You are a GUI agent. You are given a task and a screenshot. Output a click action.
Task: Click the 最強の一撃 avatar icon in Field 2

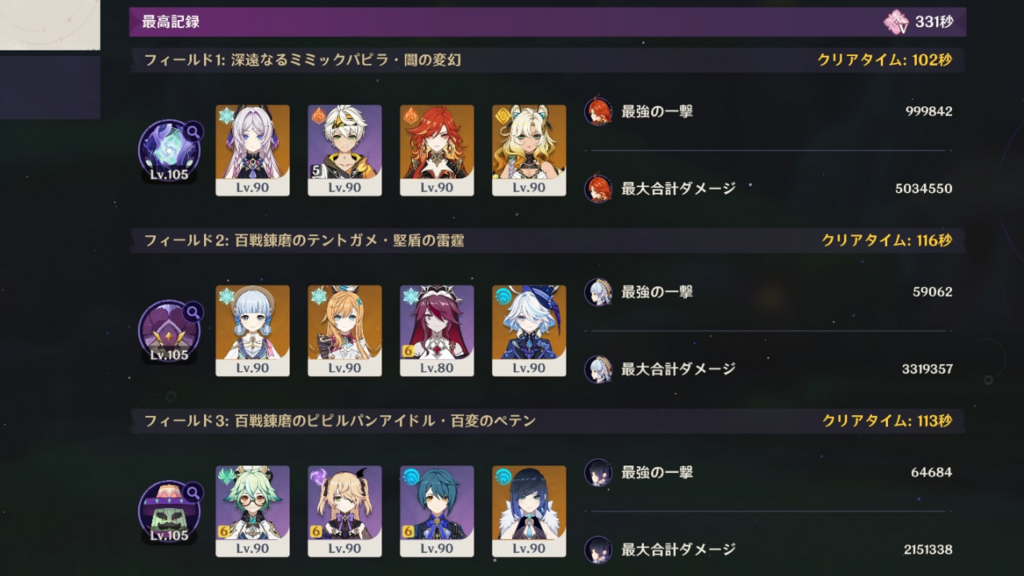click(598, 292)
